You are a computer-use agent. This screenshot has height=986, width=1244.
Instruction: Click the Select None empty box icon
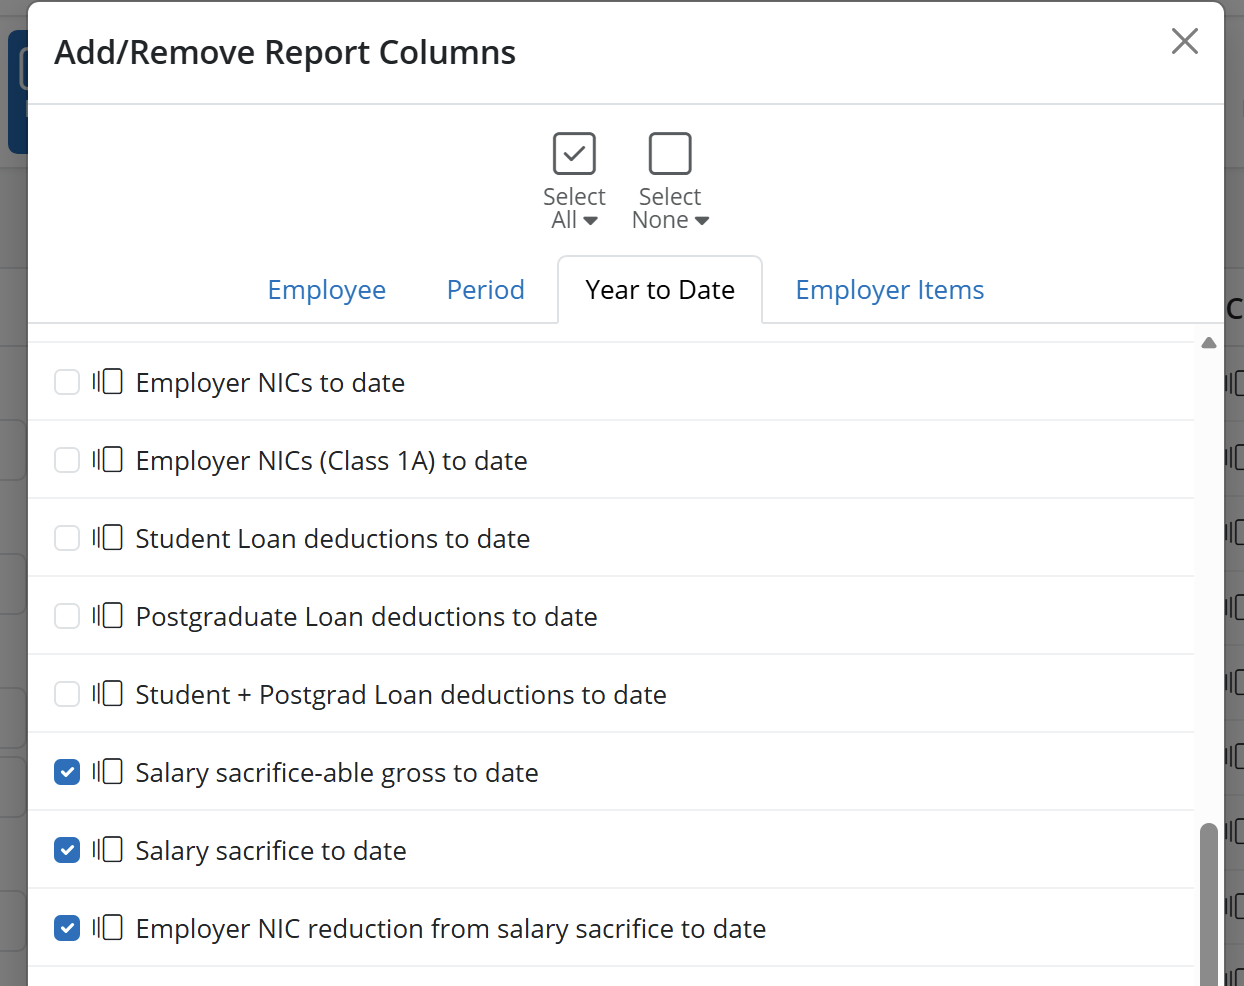click(x=670, y=154)
